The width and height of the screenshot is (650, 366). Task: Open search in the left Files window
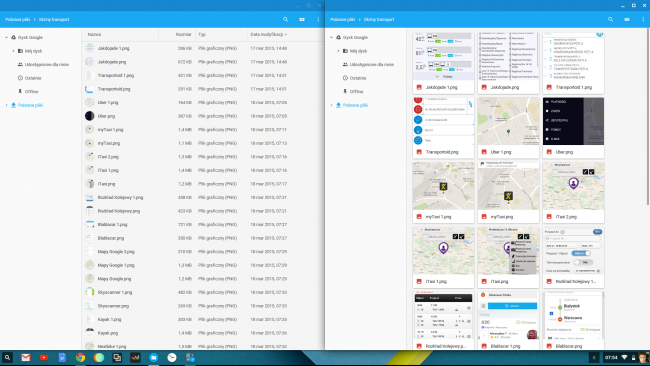[x=285, y=19]
